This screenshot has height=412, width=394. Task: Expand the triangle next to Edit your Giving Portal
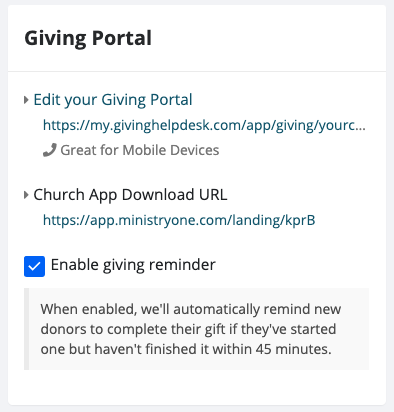point(26,100)
